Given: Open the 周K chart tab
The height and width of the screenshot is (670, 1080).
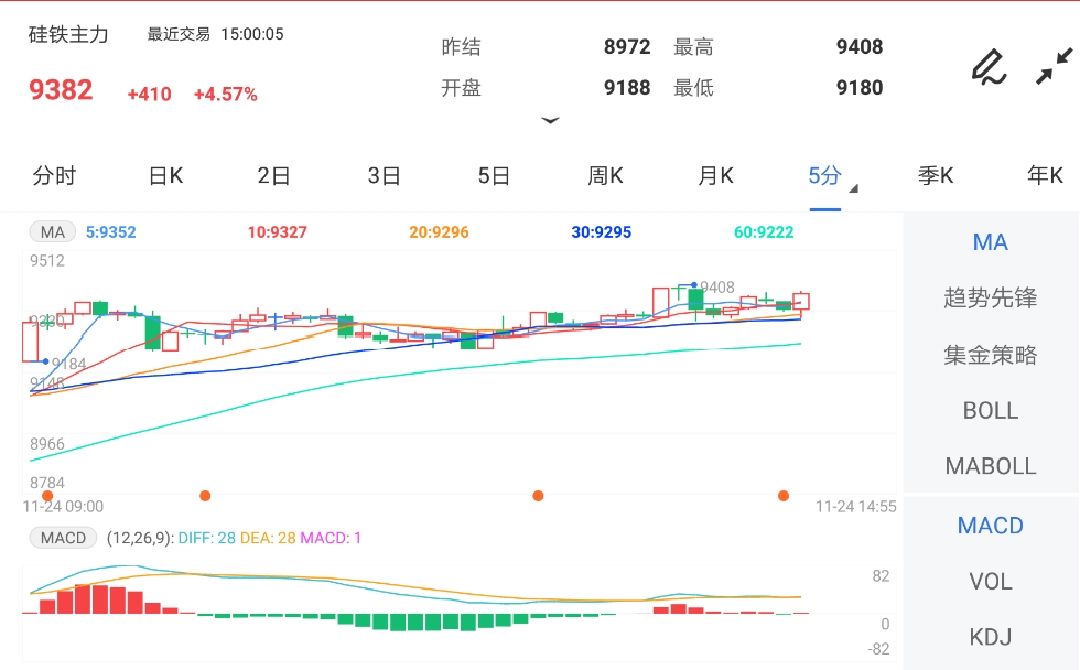Looking at the screenshot, I should pyautogui.click(x=605, y=176).
